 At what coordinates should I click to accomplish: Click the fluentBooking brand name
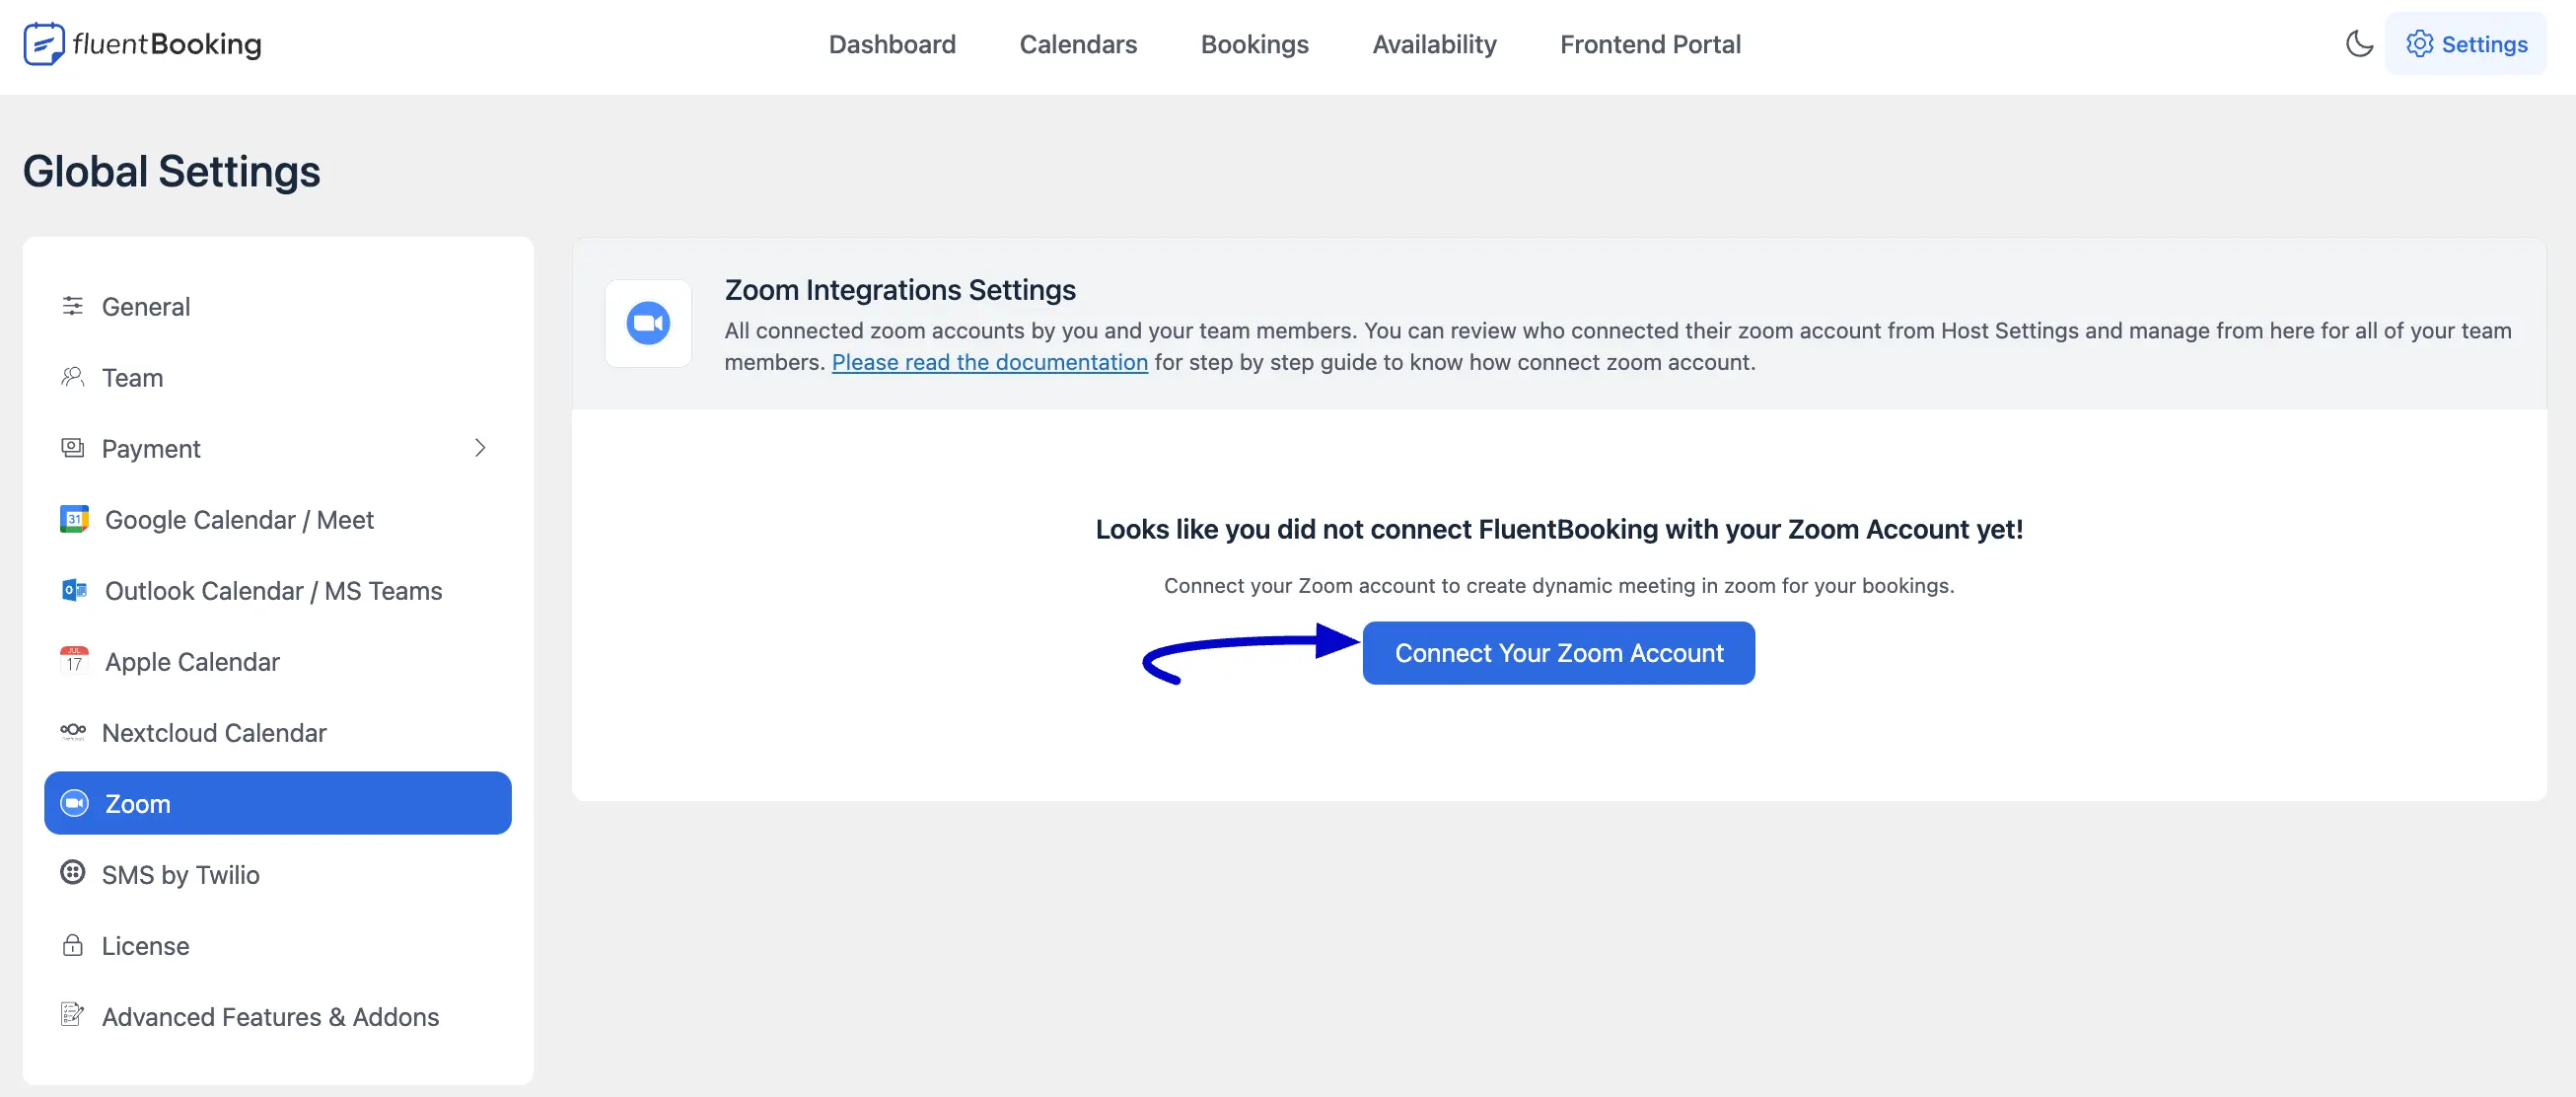[x=167, y=44]
